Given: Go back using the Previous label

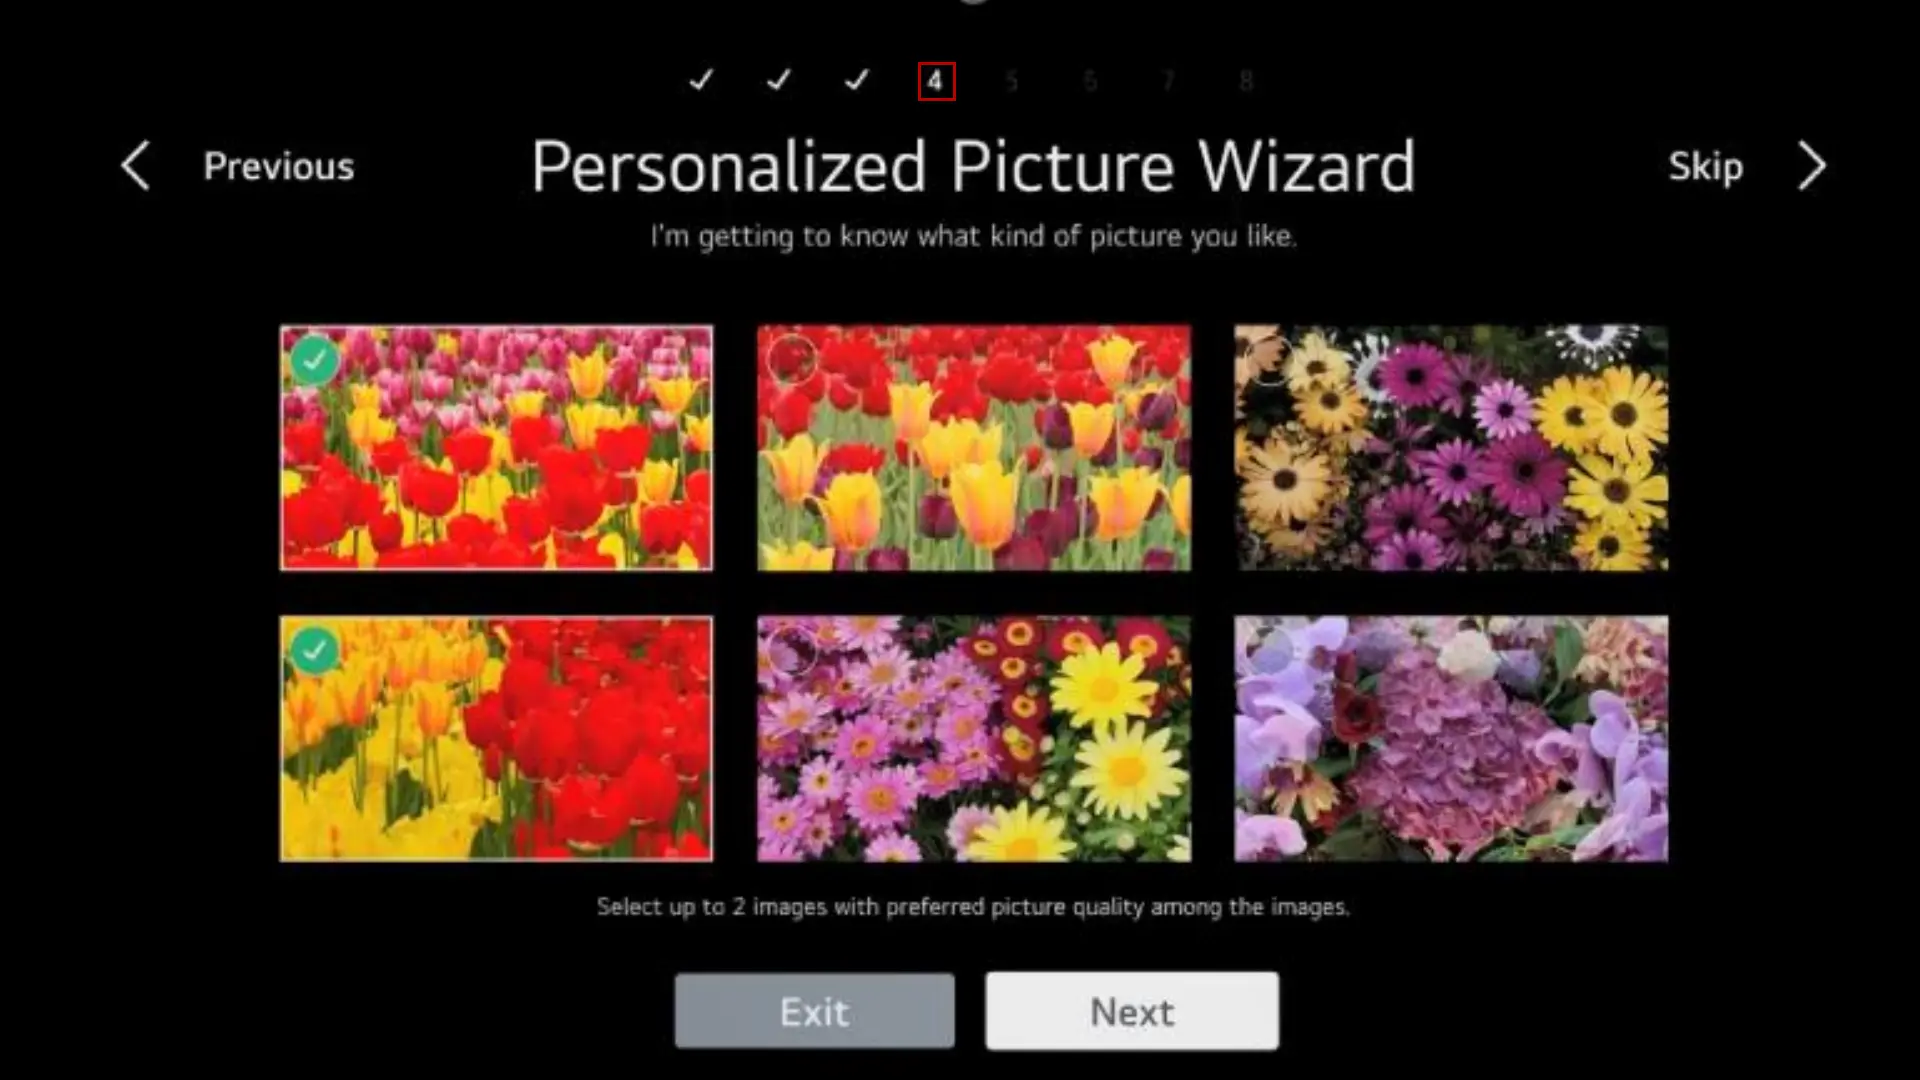Looking at the screenshot, I should tap(279, 166).
